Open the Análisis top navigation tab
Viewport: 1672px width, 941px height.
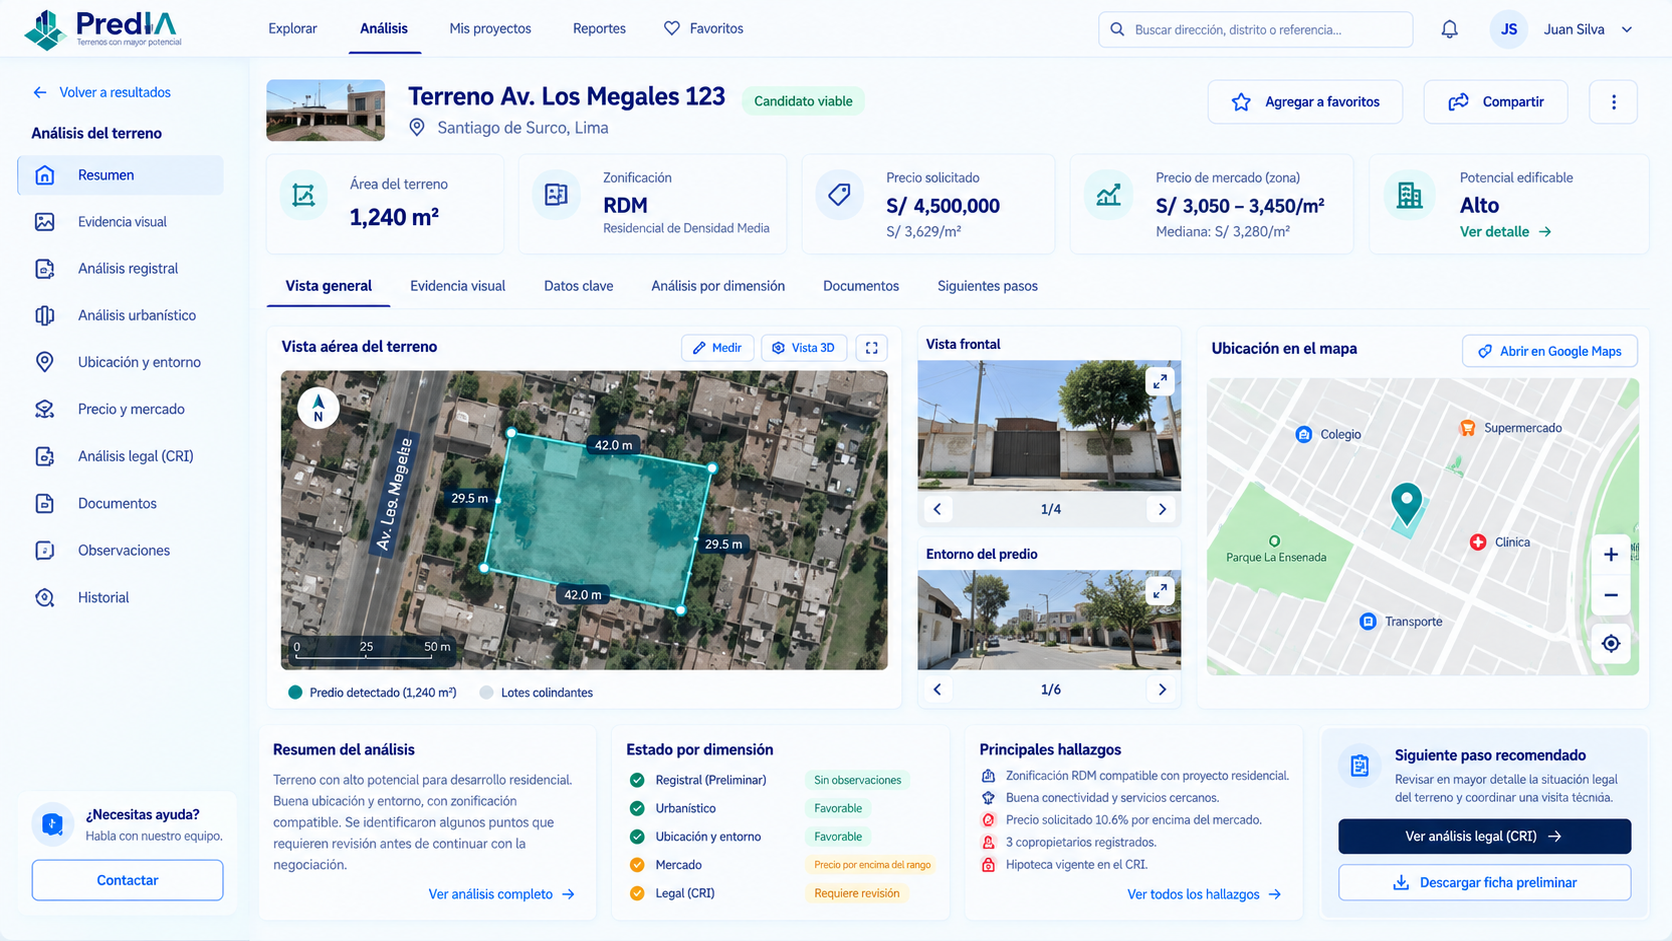click(x=384, y=28)
